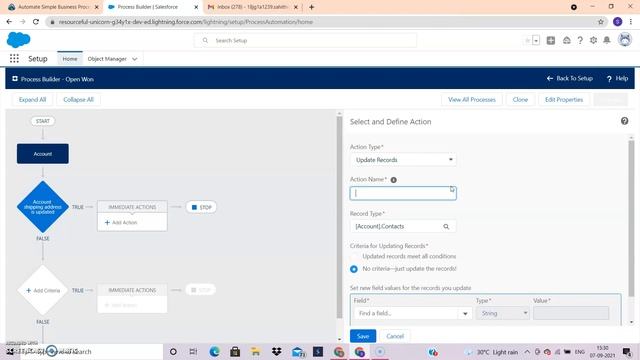Click the Clone button
640x360 pixels.
click(x=520, y=100)
